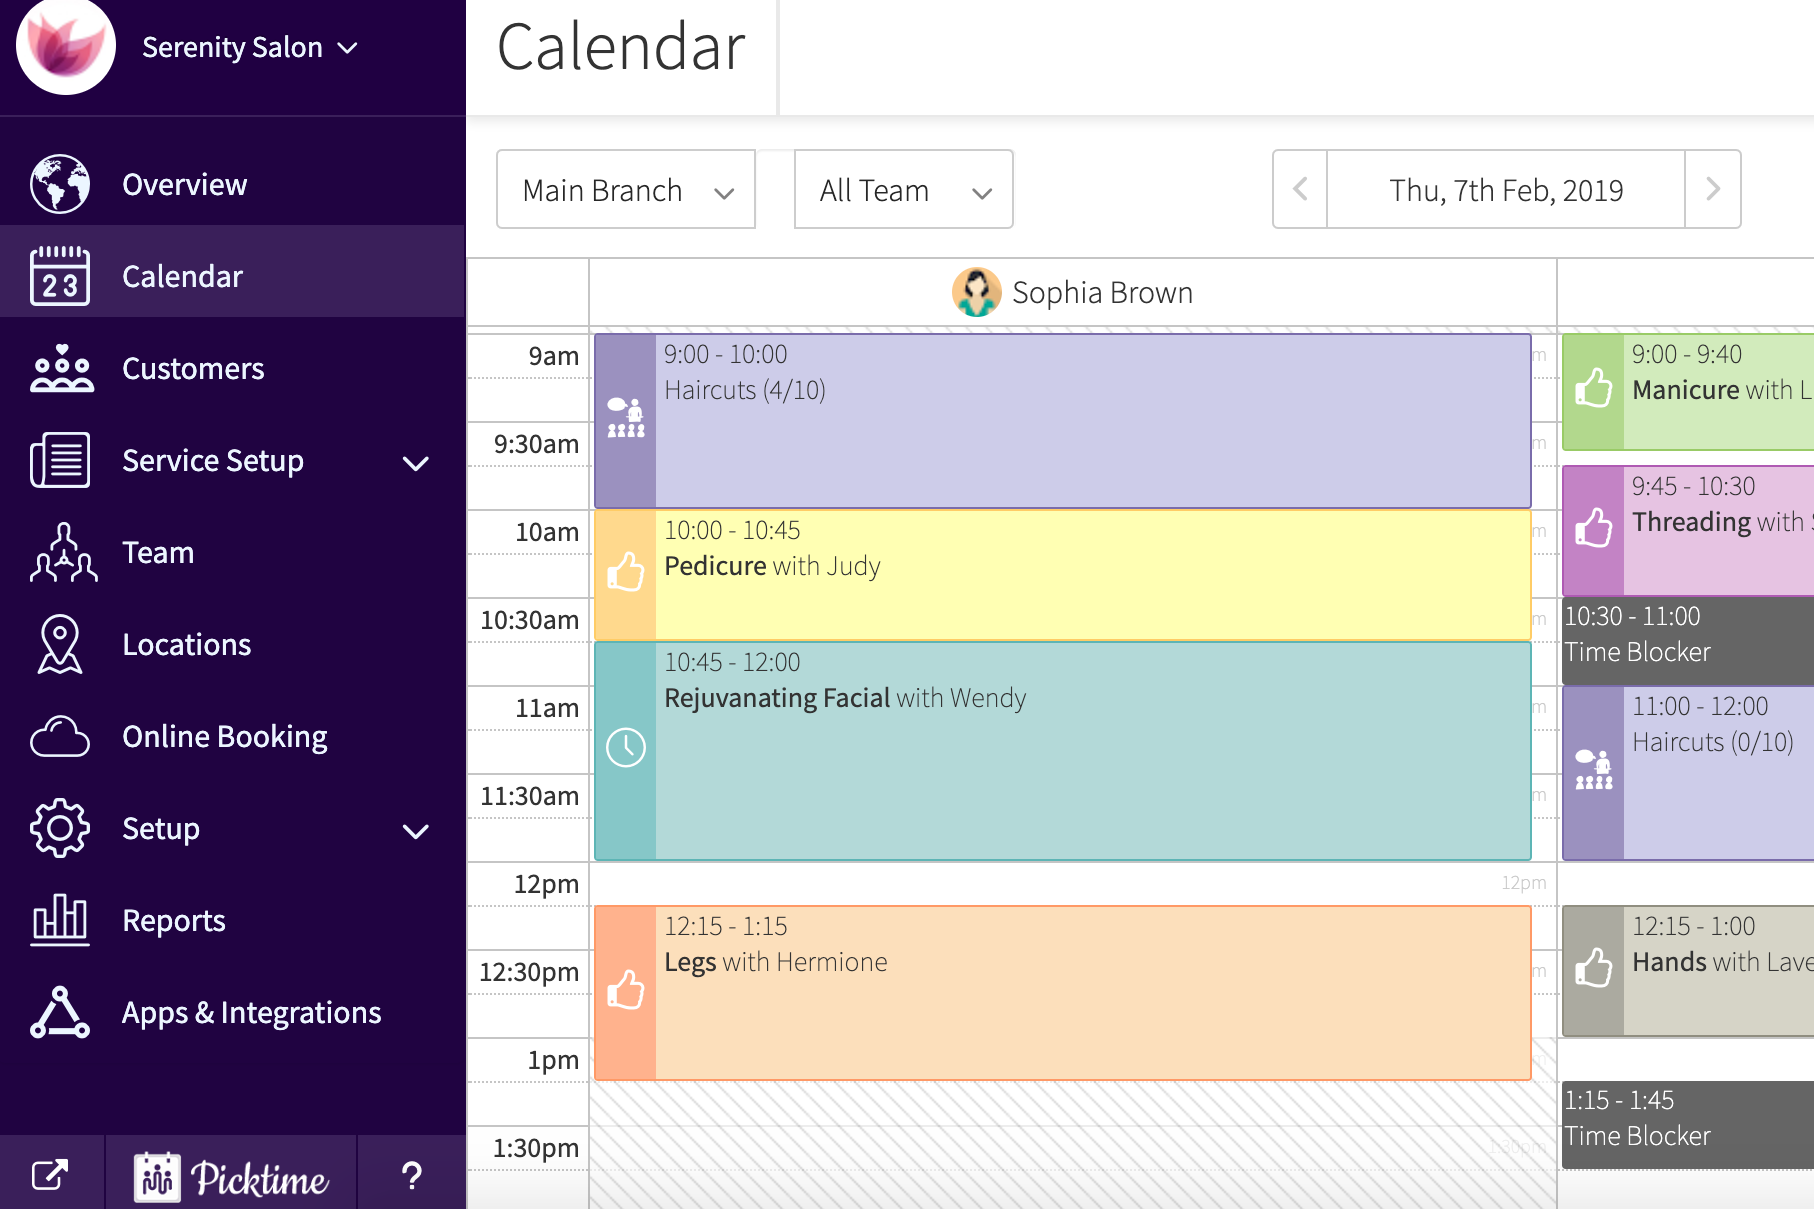Click the help question mark icon
The width and height of the screenshot is (1814, 1209).
411,1177
